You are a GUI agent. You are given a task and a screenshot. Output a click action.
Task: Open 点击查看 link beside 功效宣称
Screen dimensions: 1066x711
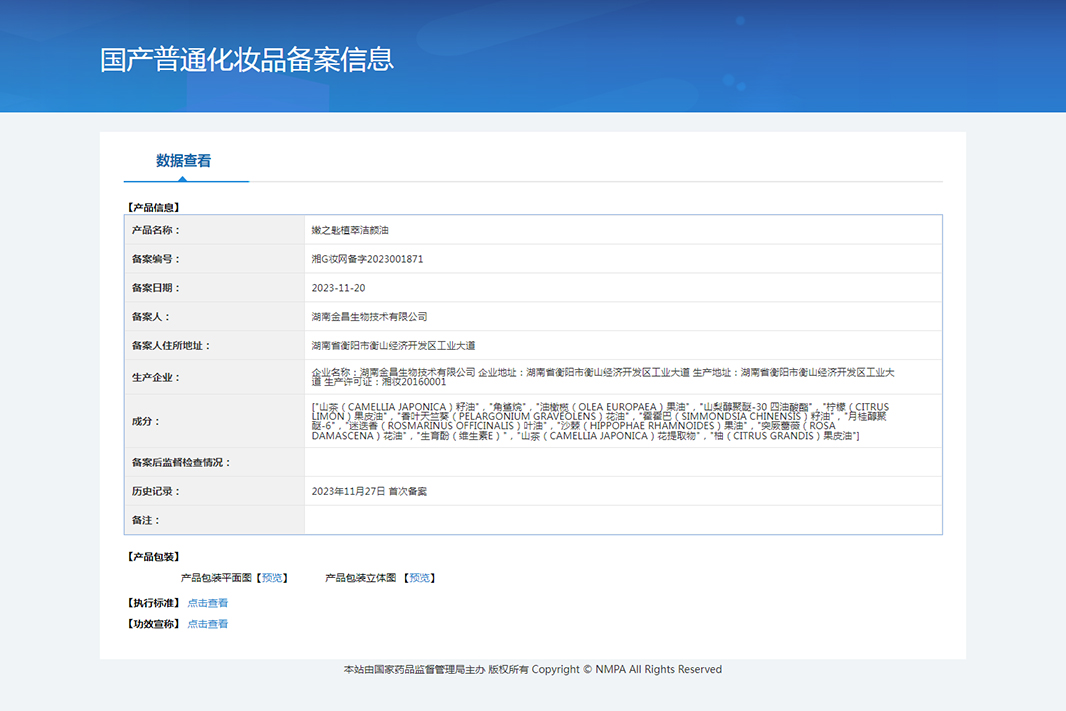coord(208,624)
